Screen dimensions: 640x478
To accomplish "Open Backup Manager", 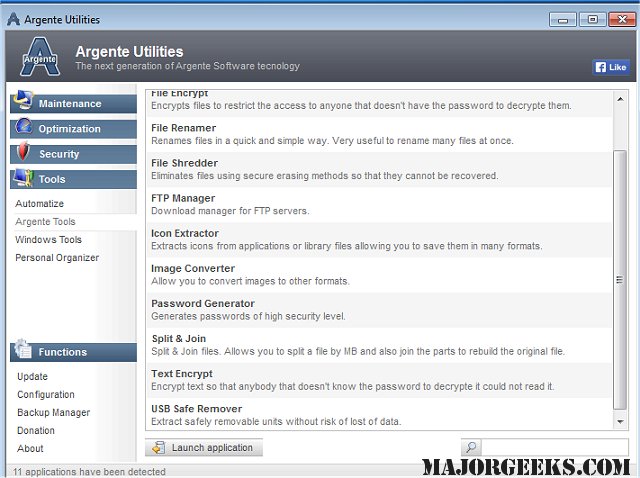I will pyautogui.click(x=53, y=412).
